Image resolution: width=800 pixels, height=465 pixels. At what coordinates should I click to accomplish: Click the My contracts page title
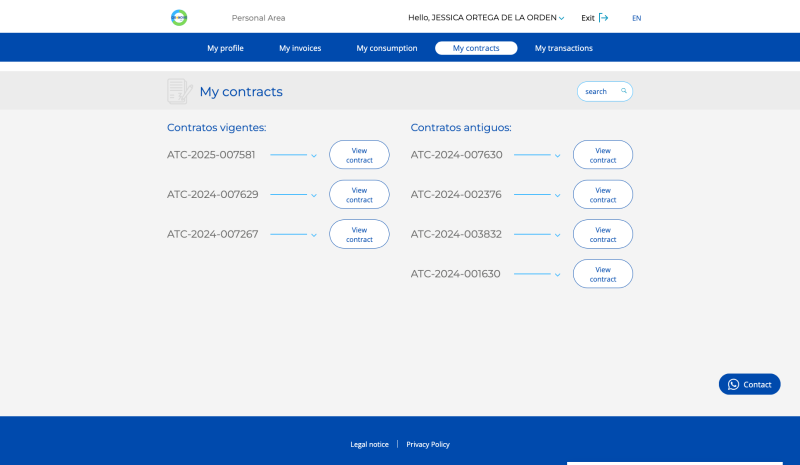coord(241,92)
